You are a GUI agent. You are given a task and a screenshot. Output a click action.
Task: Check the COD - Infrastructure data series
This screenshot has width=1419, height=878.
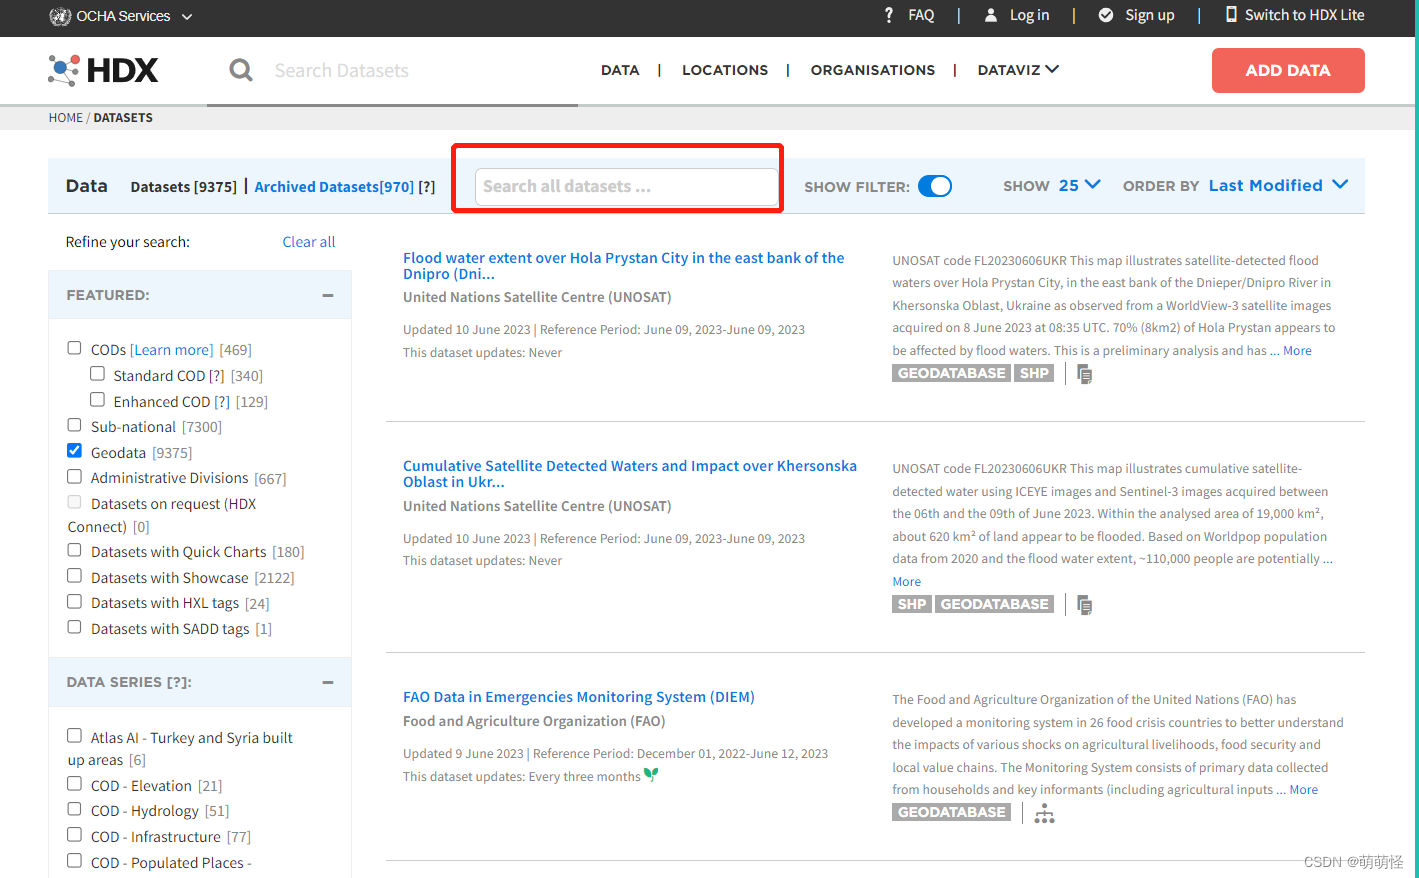click(x=74, y=835)
